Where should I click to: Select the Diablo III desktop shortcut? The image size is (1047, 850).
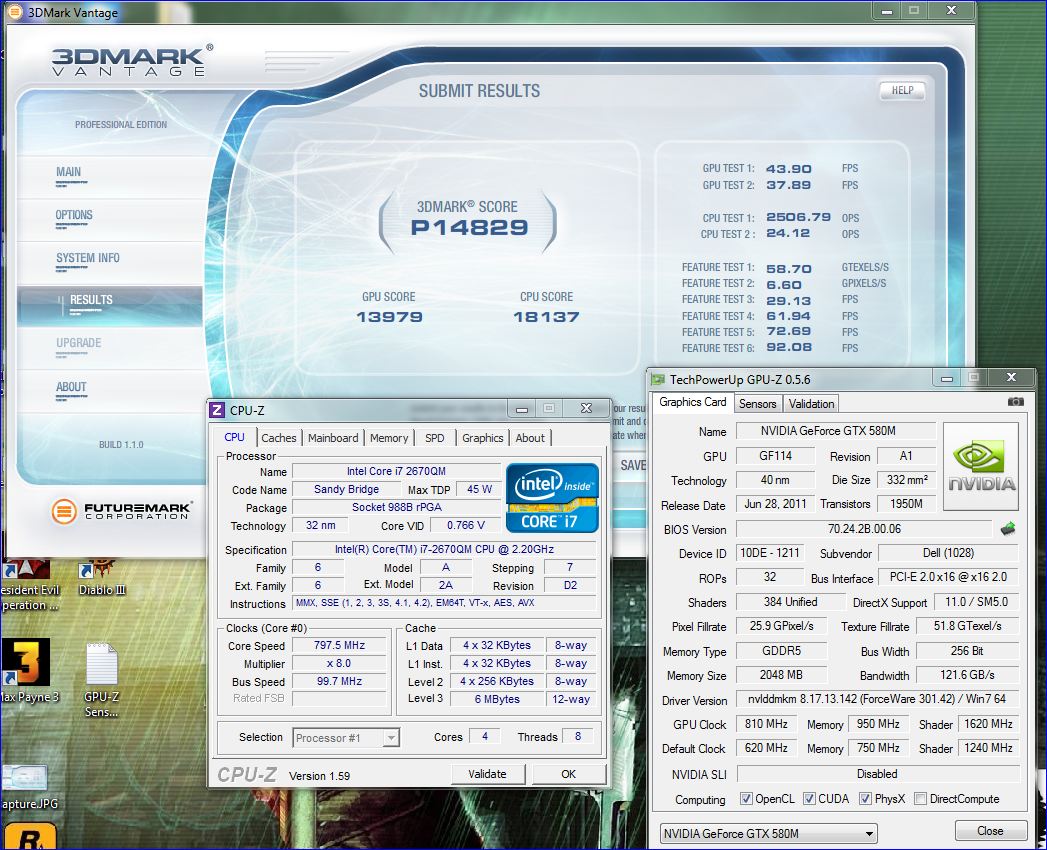click(x=101, y=578)
